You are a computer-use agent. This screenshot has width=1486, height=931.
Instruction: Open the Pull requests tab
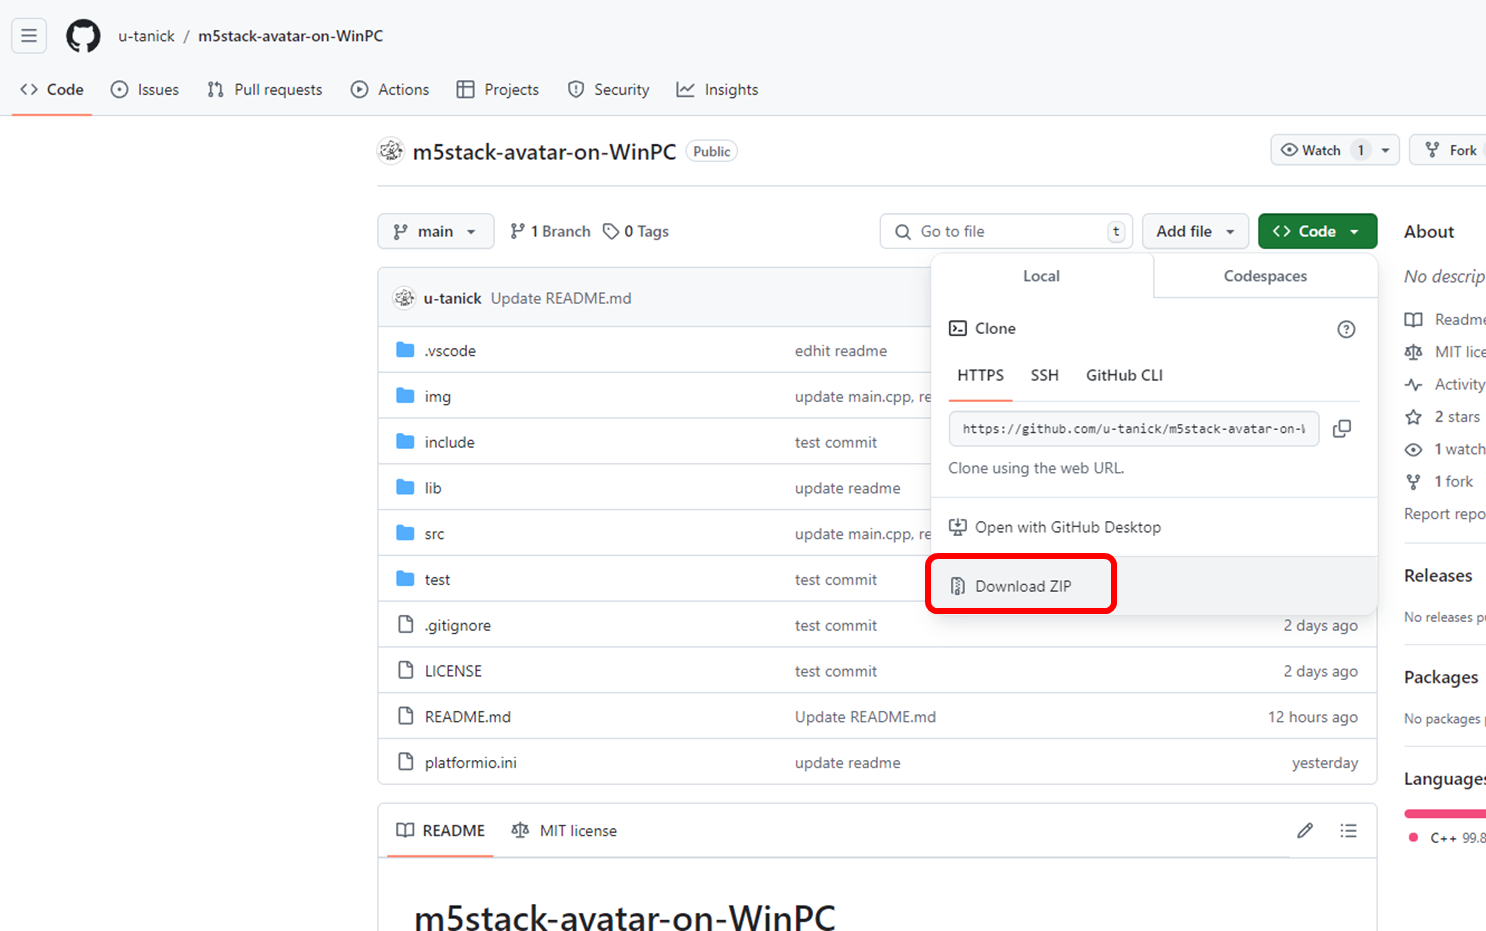[265, 90]
